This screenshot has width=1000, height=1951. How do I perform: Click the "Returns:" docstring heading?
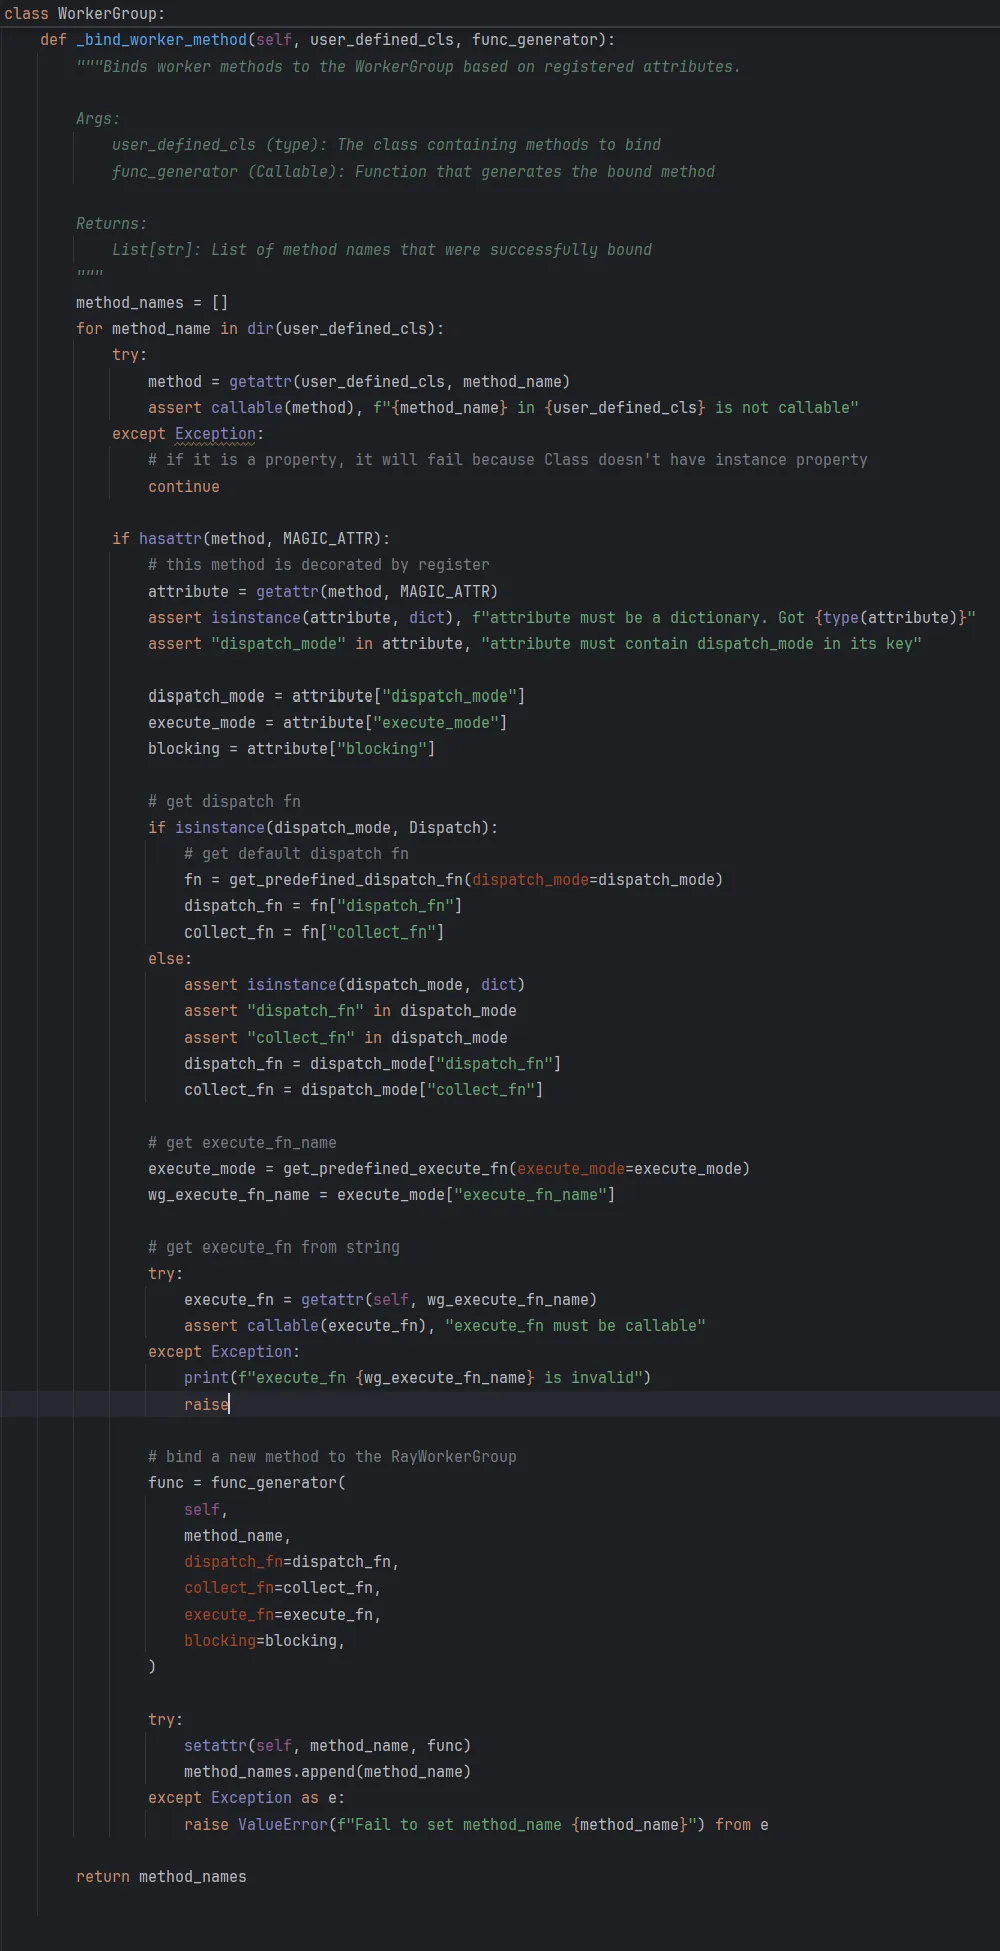[x=112, y=223]
